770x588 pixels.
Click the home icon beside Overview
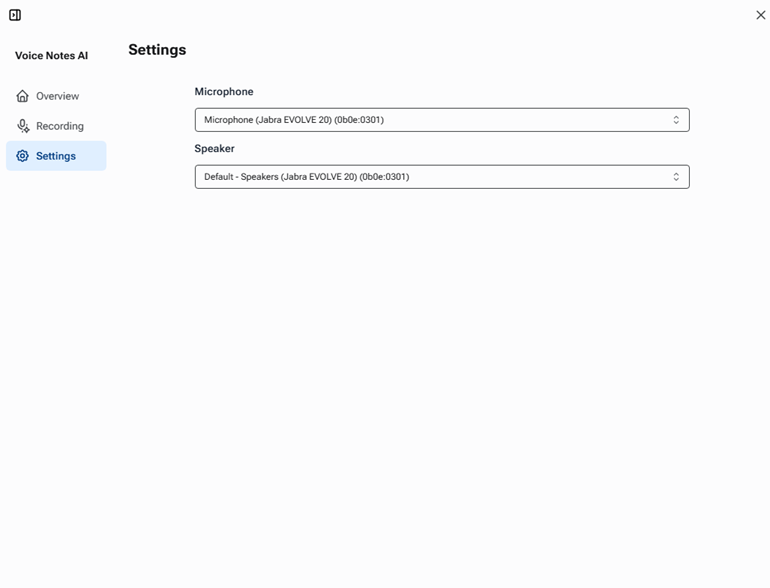click(x=22, y=96)
